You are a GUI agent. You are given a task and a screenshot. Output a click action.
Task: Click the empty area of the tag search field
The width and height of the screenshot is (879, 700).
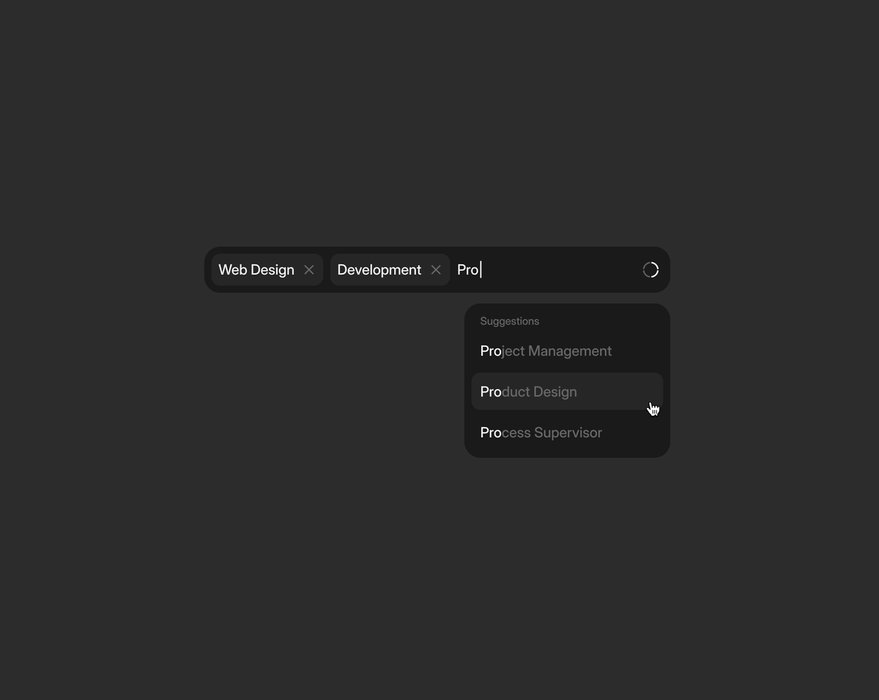[x=561, y=270]
